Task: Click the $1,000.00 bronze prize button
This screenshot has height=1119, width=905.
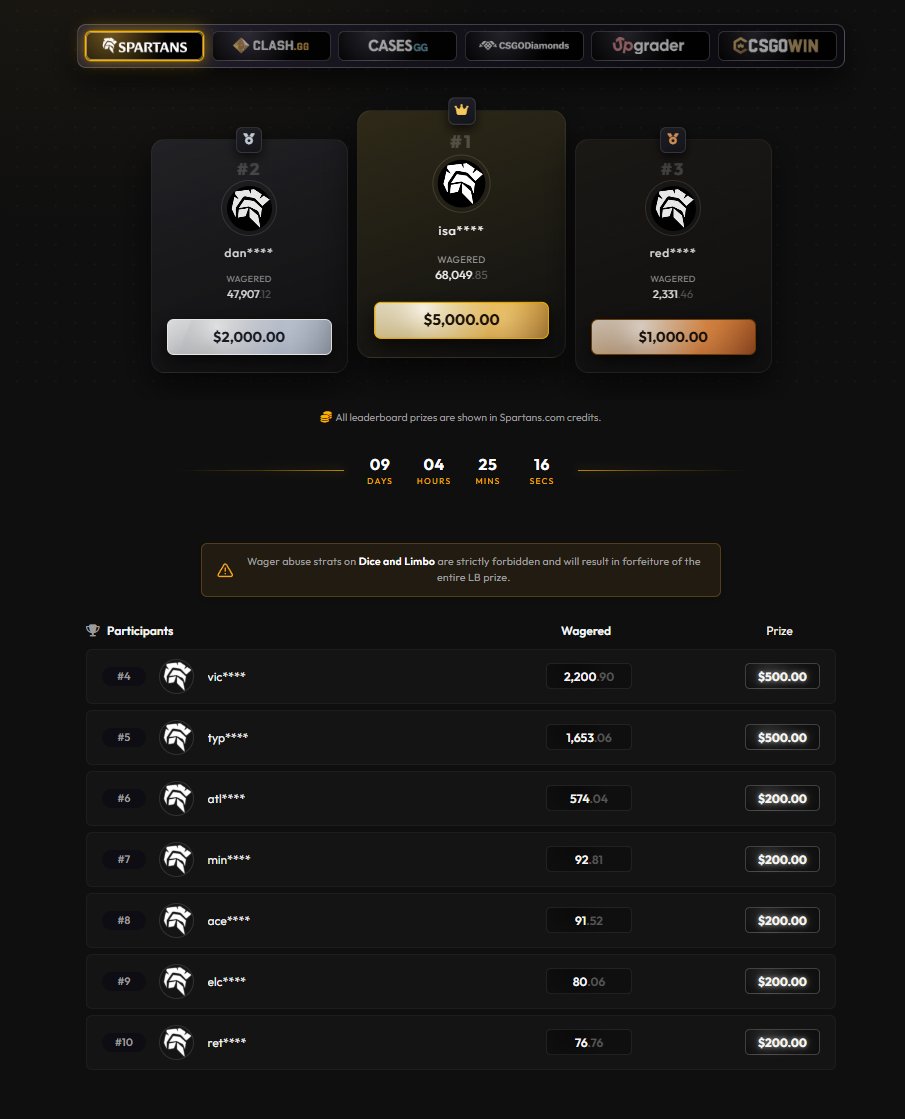Action: coord(673,337)
